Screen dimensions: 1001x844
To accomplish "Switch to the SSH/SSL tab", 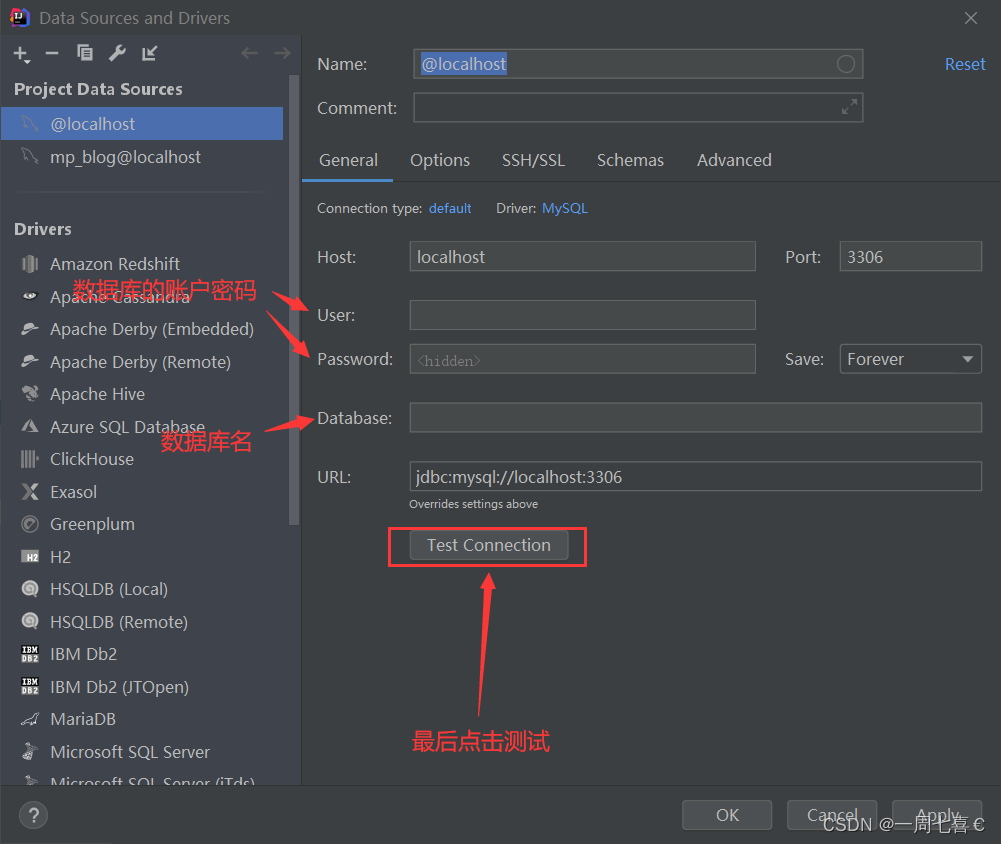I will coord(533,160).
